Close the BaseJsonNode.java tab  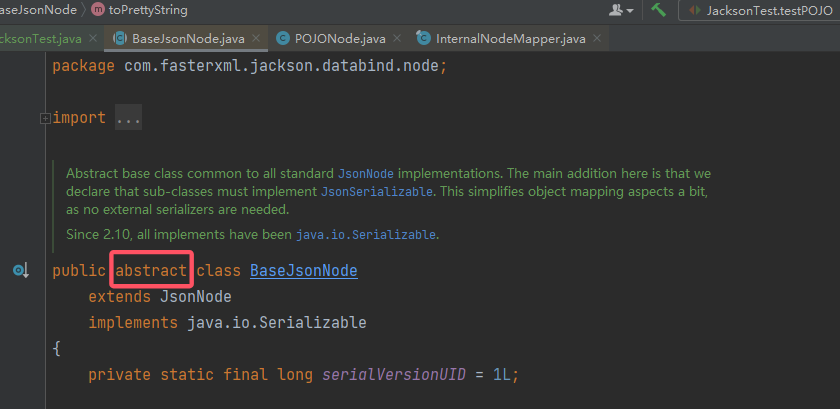[x=254, y=40]
